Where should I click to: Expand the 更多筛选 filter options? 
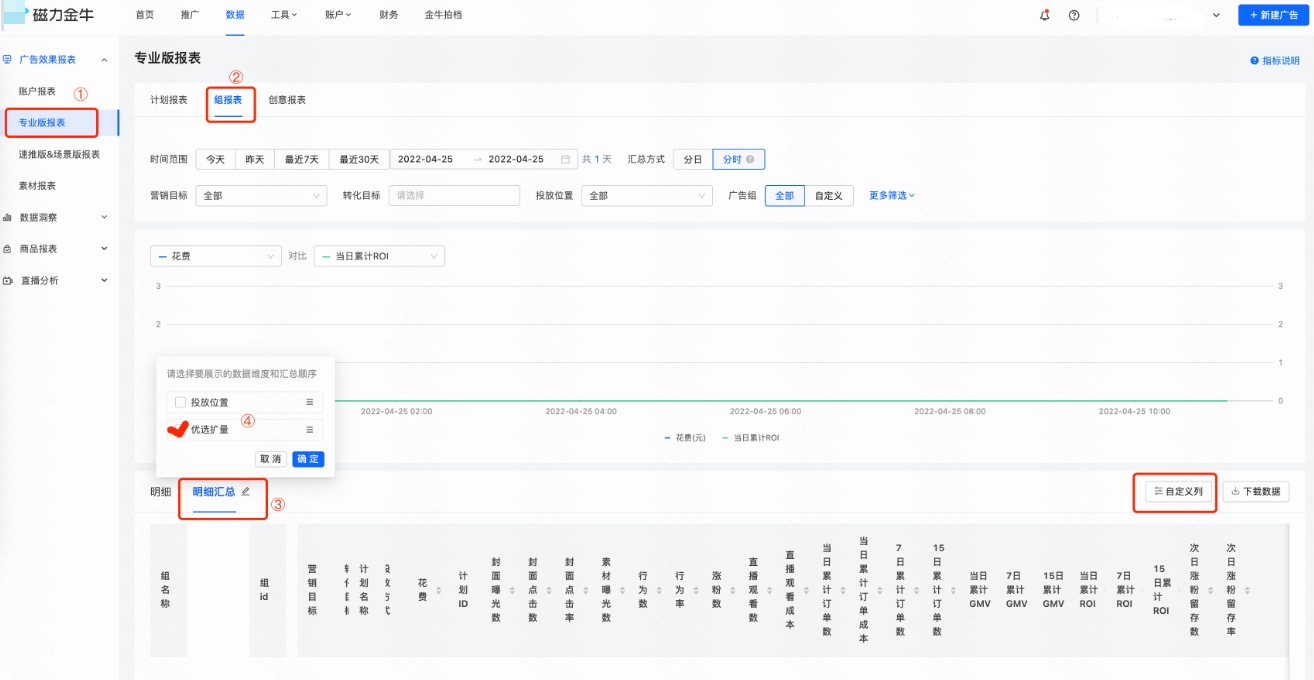pos(892,196)
